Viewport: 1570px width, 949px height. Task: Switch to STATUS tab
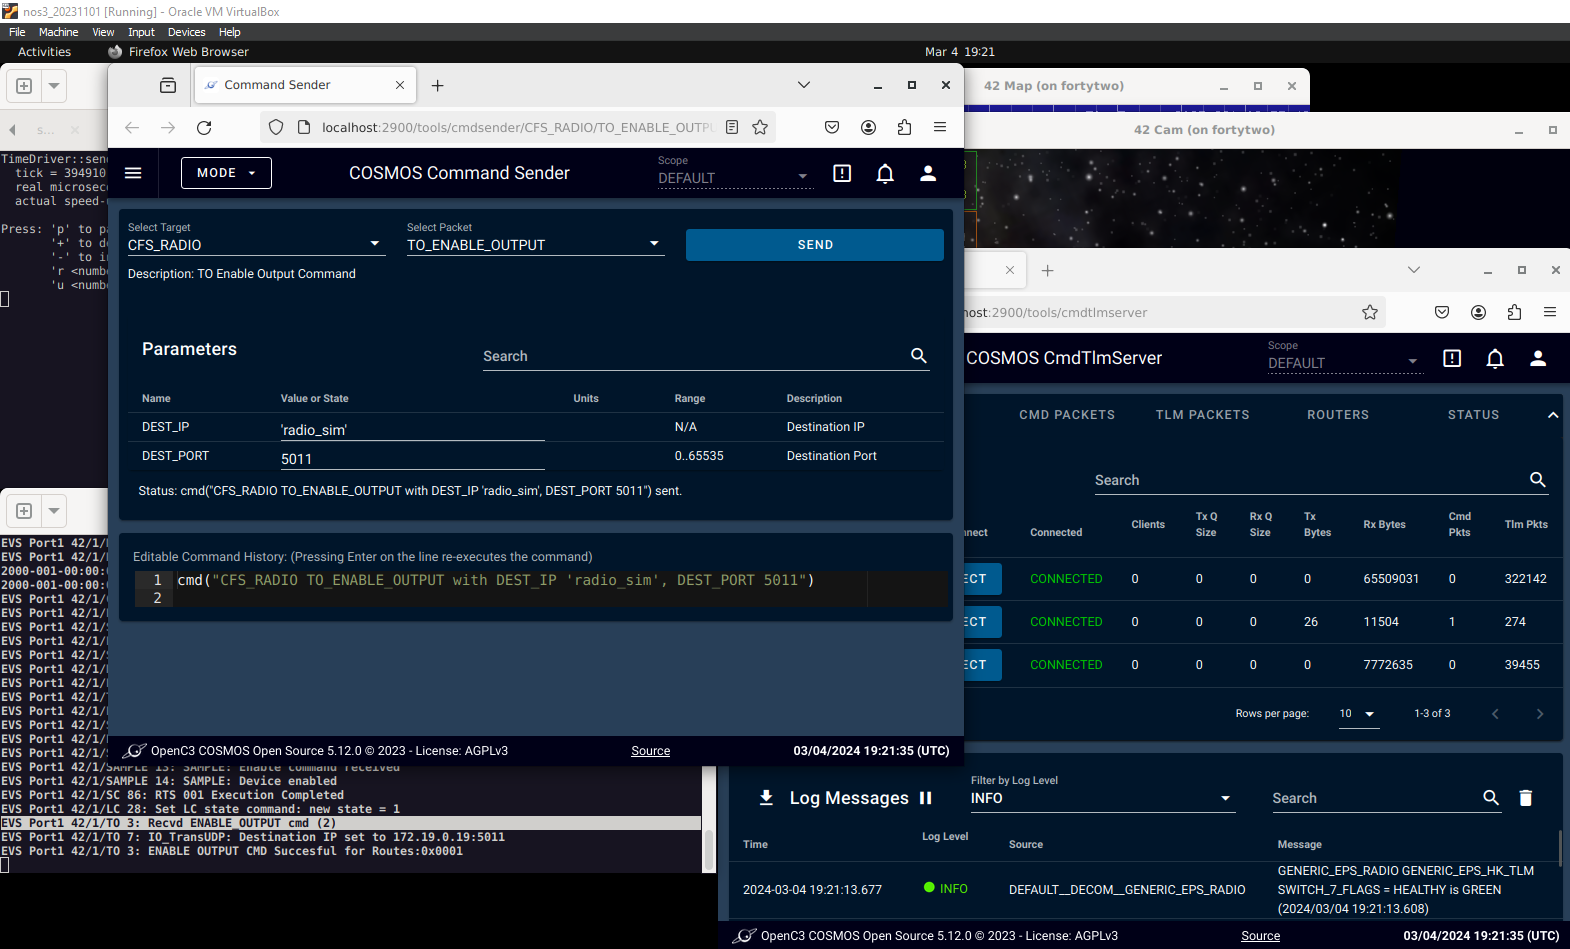pos(1474,415)
